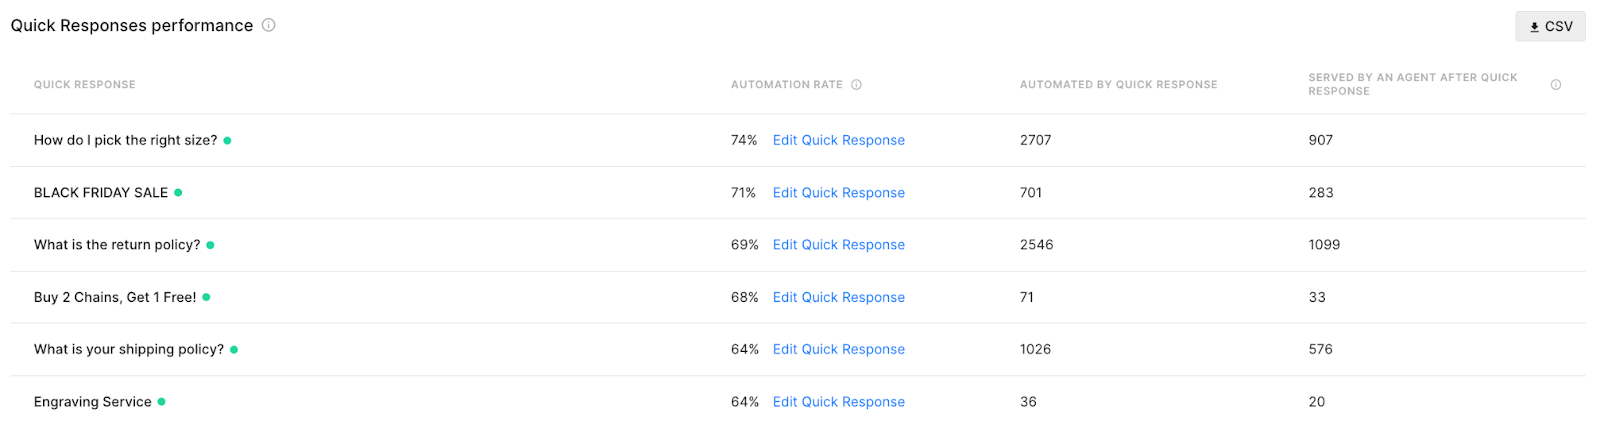Edit Quick Response for Engraving Service
This screenshot has width=1600, height=427.
pos(839,402)
